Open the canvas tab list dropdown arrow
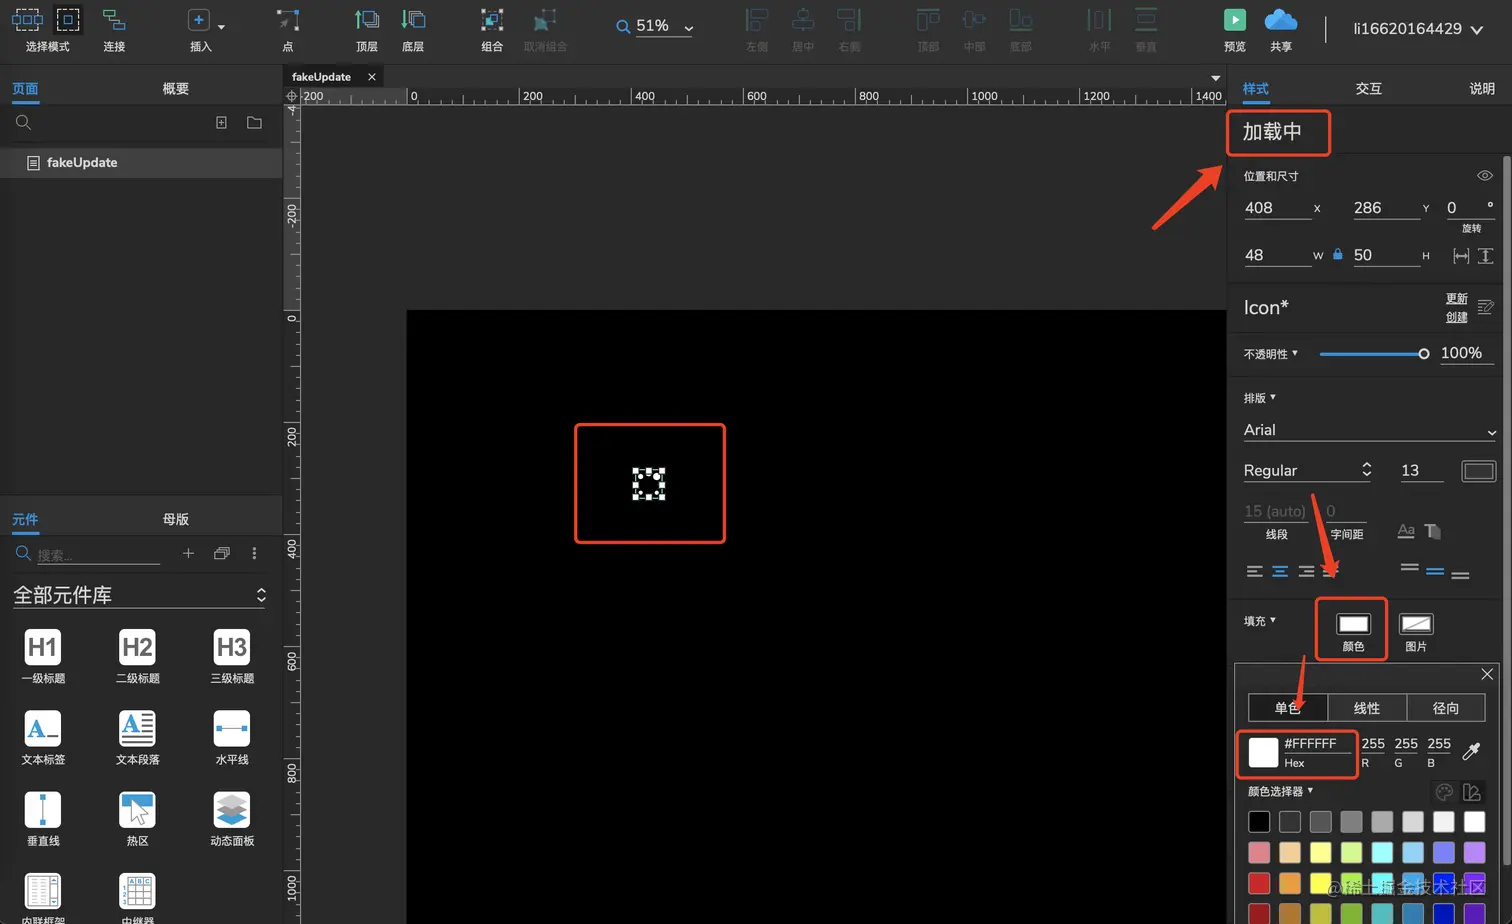Viewport: 1512px width, 924px height. click(x=1215, y=78)
